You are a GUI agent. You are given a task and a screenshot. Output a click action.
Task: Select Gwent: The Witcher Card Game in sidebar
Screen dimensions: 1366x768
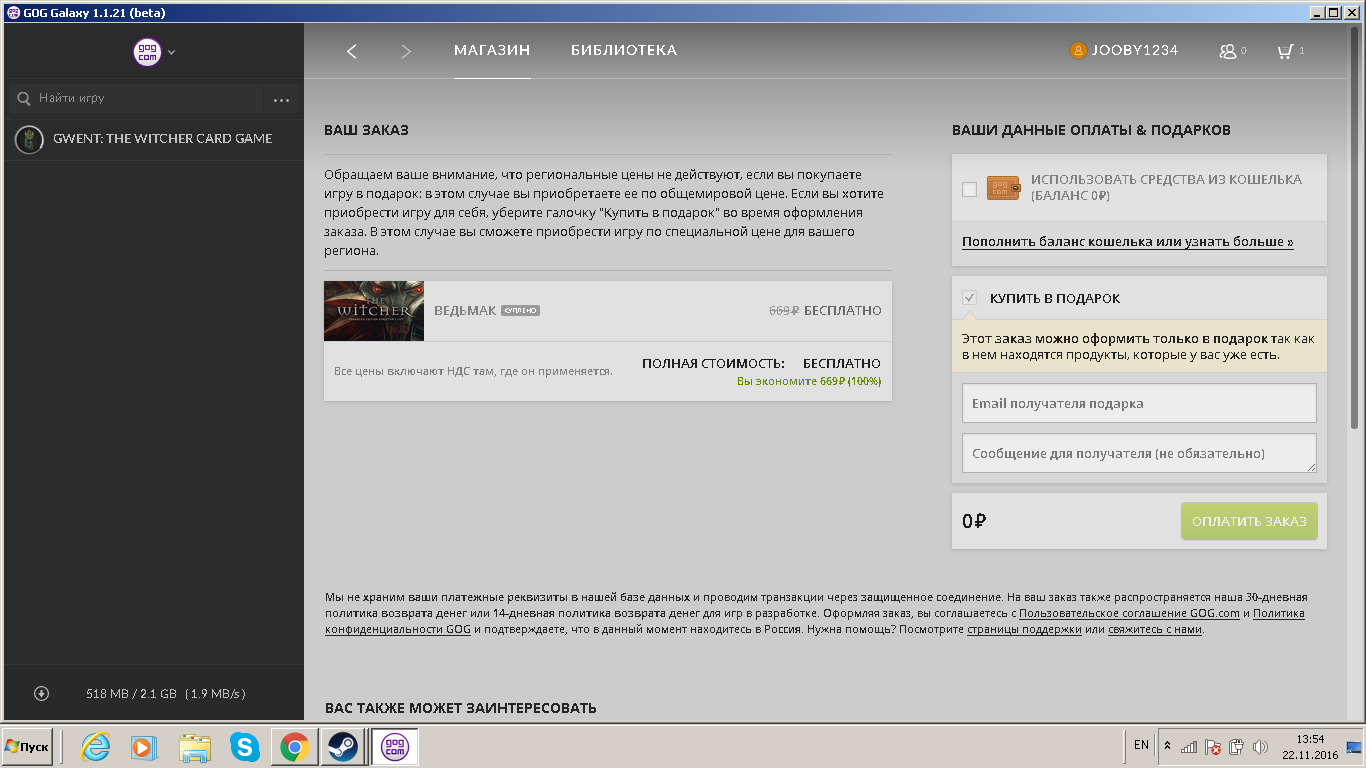click(152, 139)
